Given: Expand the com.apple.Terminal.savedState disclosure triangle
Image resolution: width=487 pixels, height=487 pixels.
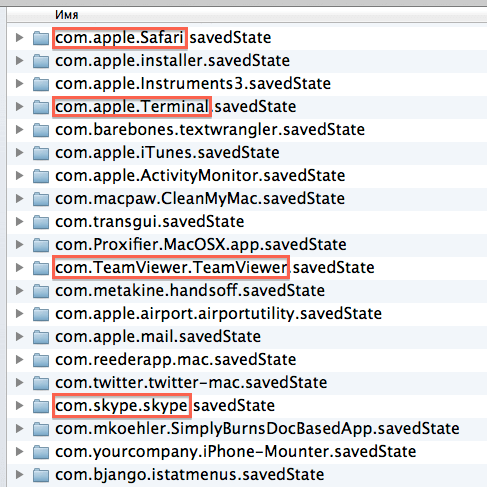Looking at the screenshot, I should 19,106.
